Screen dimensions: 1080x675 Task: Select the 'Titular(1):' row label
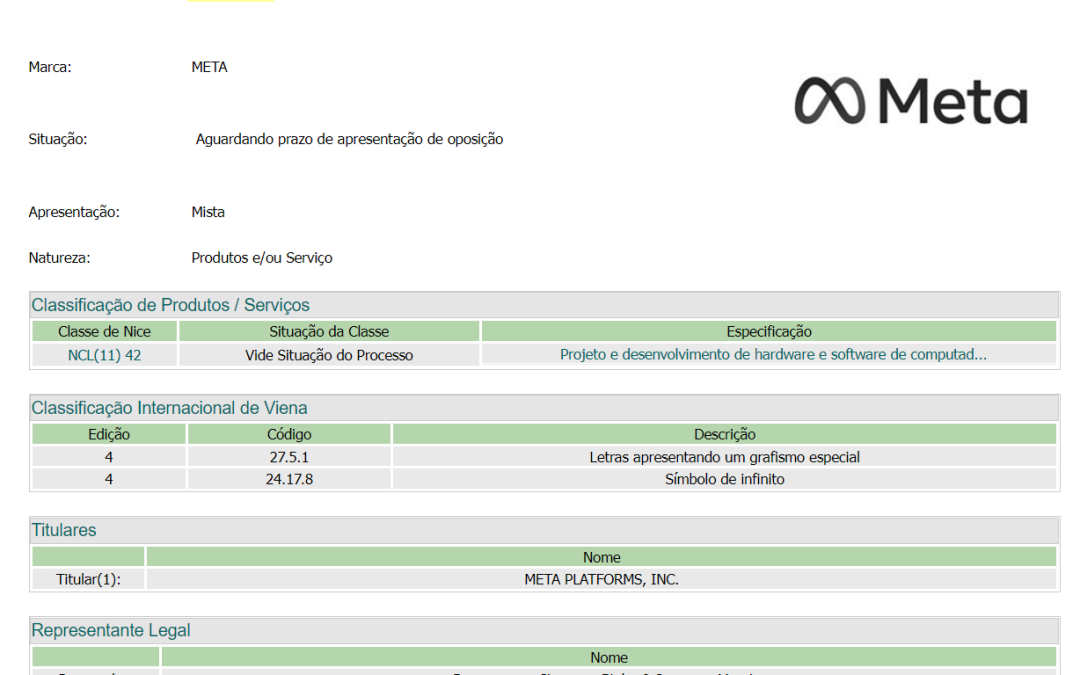click(x=88, y=580)
